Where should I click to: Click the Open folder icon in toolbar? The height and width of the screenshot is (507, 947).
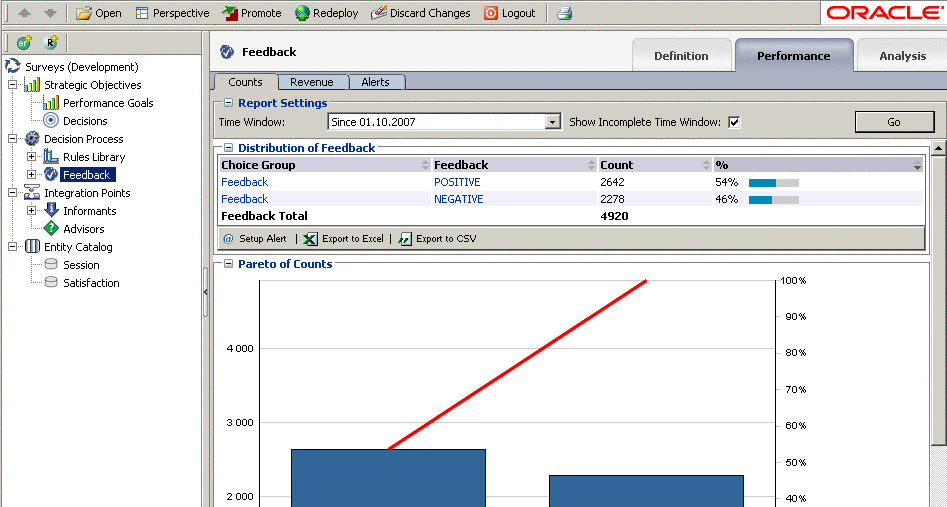(84, 13)
